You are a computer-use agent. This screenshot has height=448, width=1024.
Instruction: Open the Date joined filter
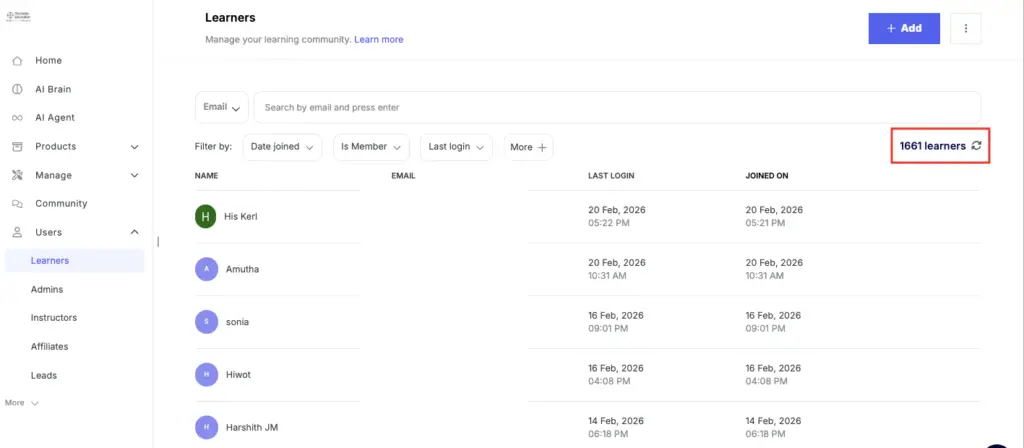282,147
